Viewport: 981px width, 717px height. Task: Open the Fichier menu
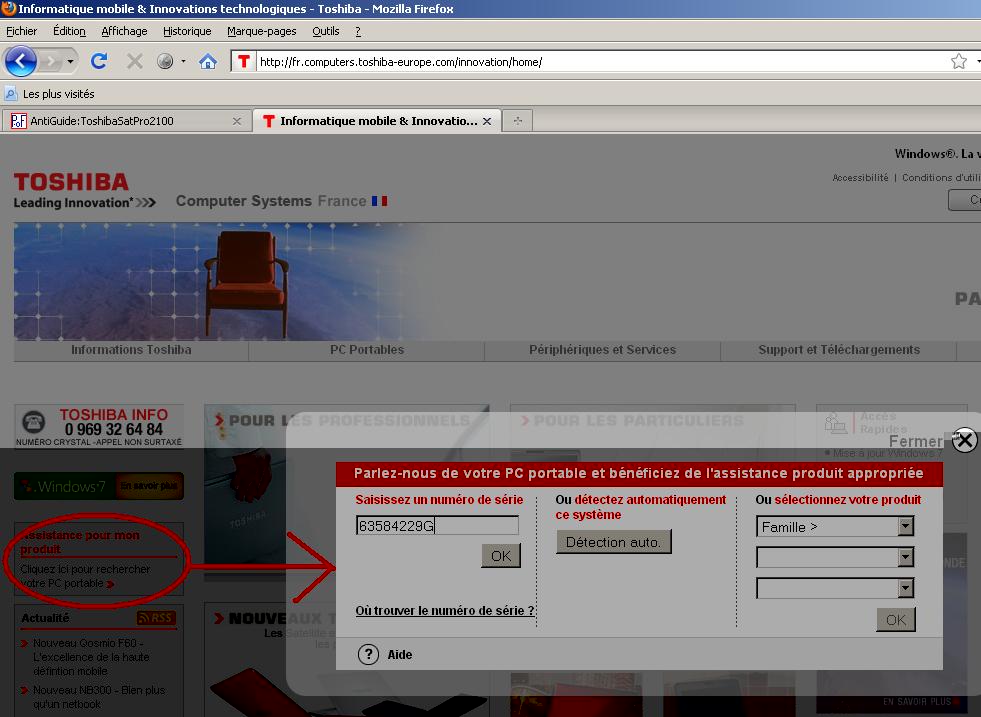(x=21, y=31)
